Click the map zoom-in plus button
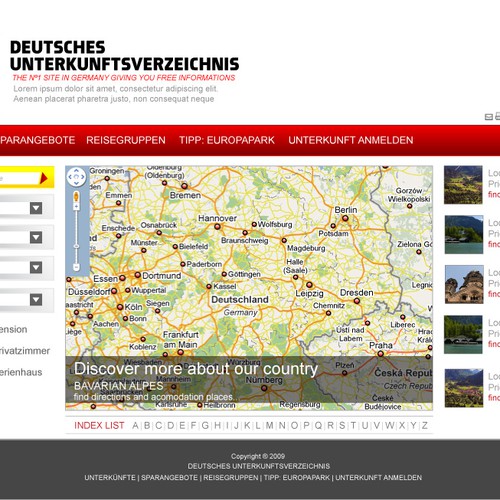The image size is (500, 500). coord(76,207)
